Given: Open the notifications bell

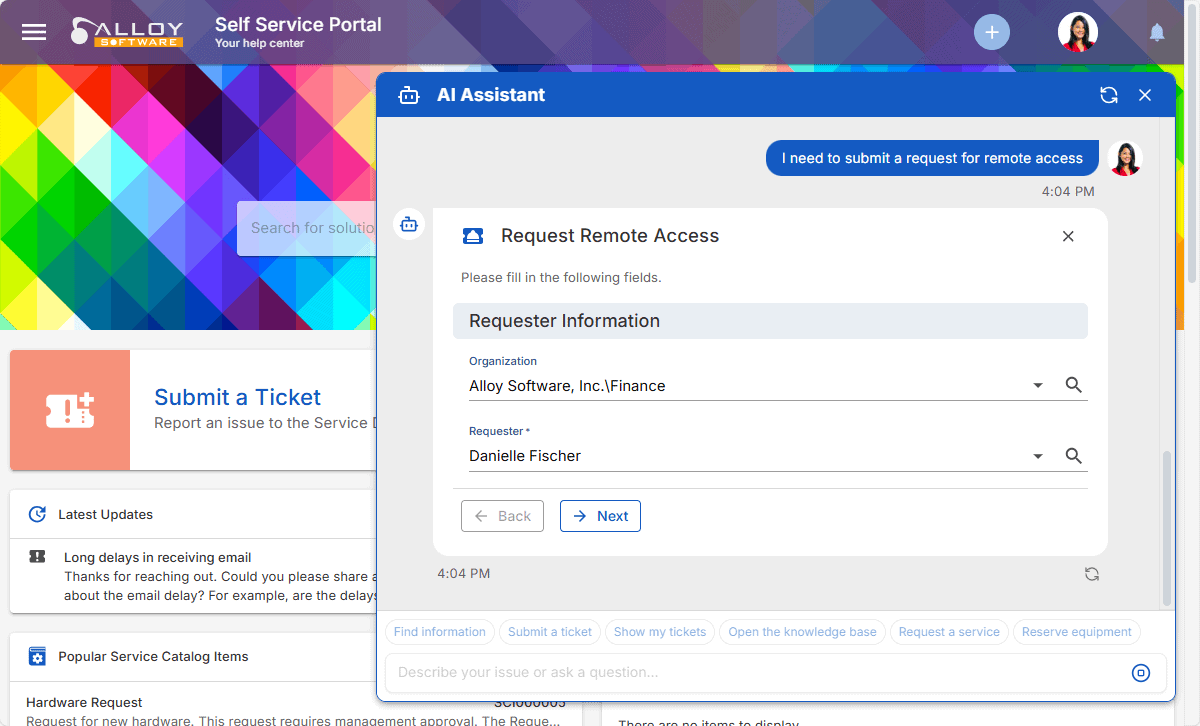Looking at the screenshot, I should pos(1157,33).
